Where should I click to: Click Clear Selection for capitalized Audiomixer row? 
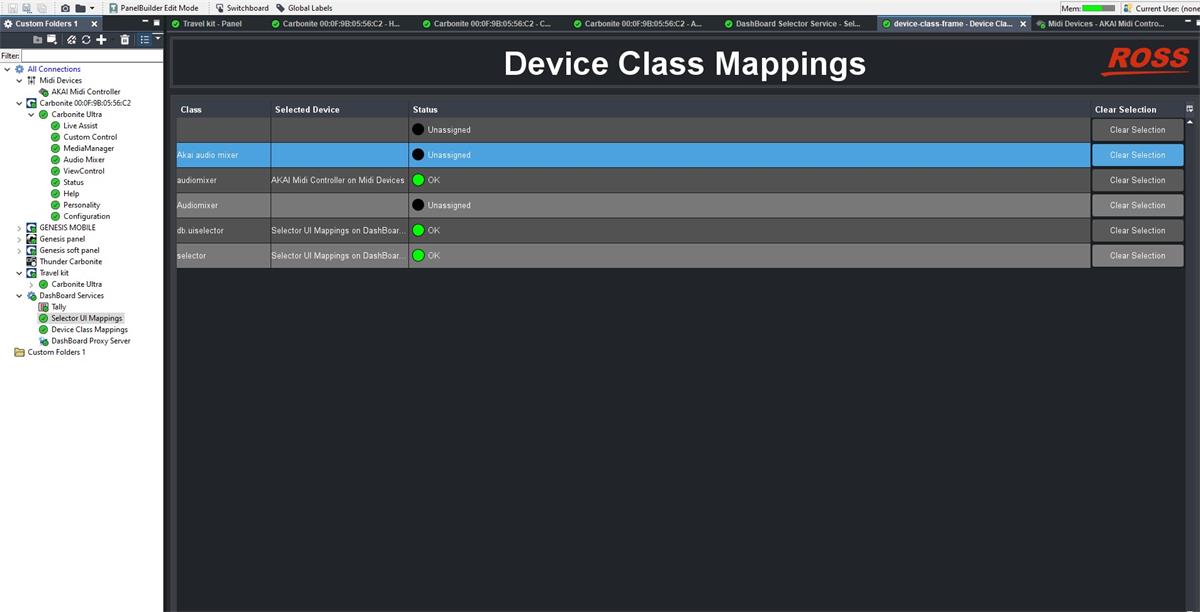pyautogui.click(x=1137, y=205)
